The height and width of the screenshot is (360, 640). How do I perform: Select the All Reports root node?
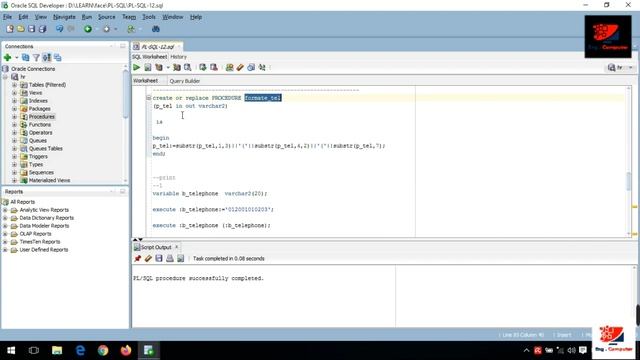[x=22, y=202]
